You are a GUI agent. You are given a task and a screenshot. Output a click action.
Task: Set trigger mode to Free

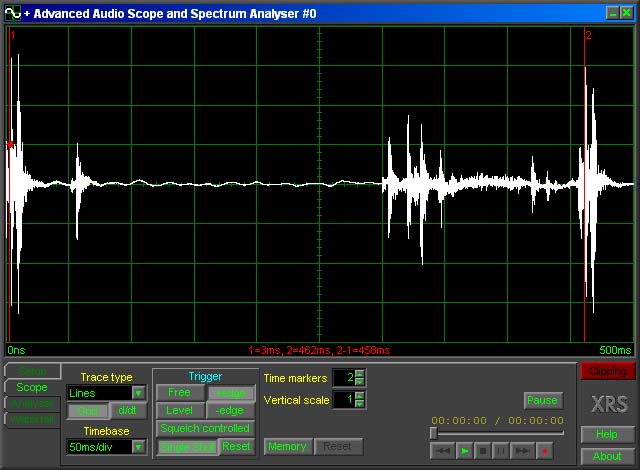[x=180, y=392]
